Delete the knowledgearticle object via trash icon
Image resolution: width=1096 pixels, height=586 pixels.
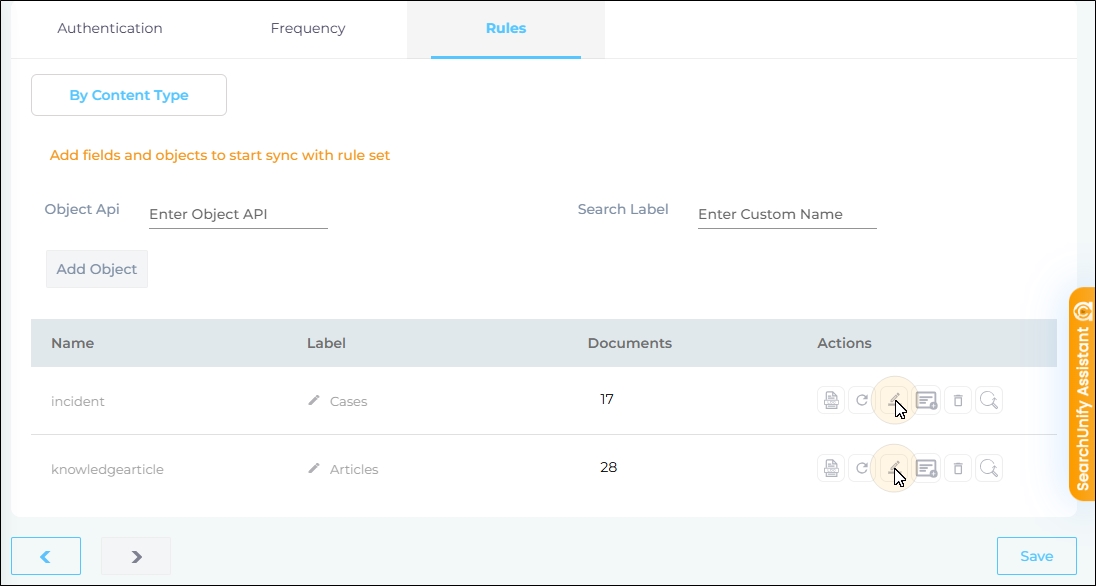(958, 468)
